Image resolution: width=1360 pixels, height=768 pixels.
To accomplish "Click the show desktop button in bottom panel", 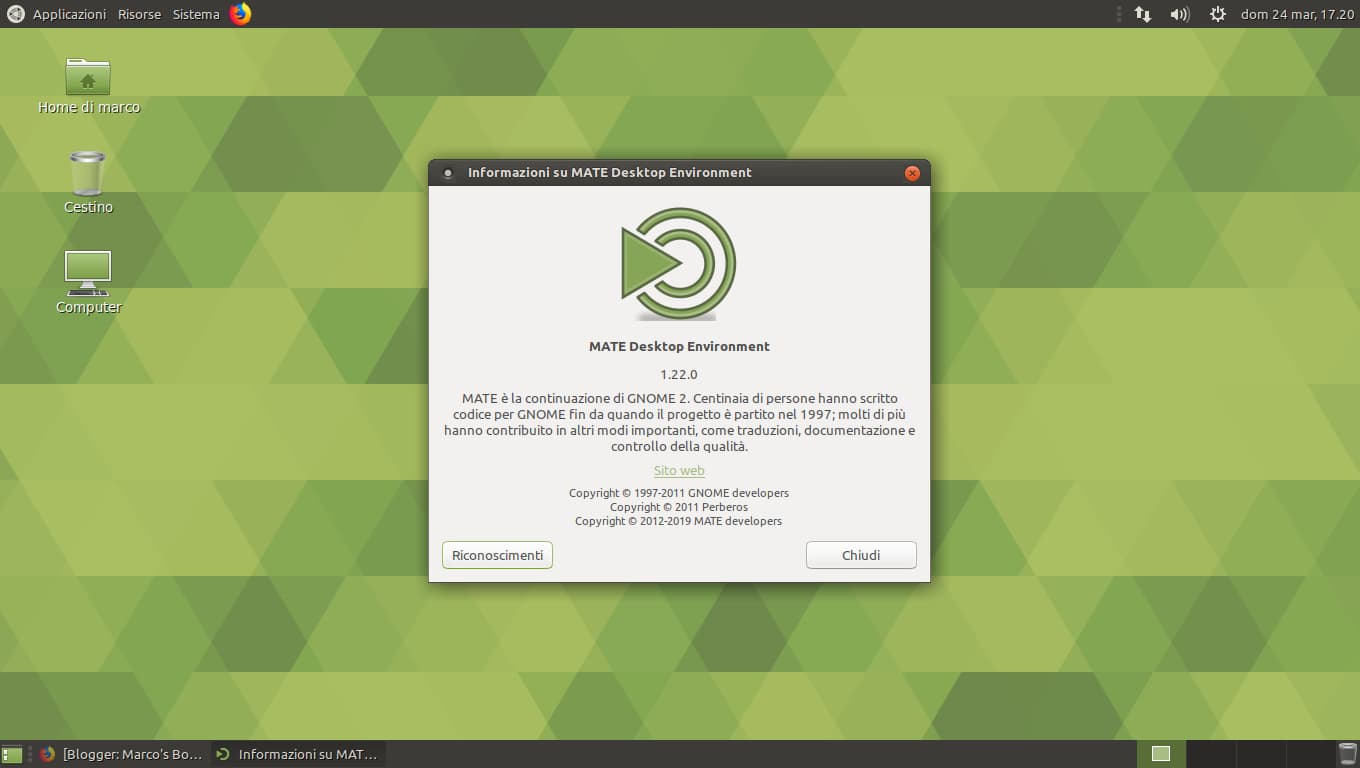I will tap(13, 754).
